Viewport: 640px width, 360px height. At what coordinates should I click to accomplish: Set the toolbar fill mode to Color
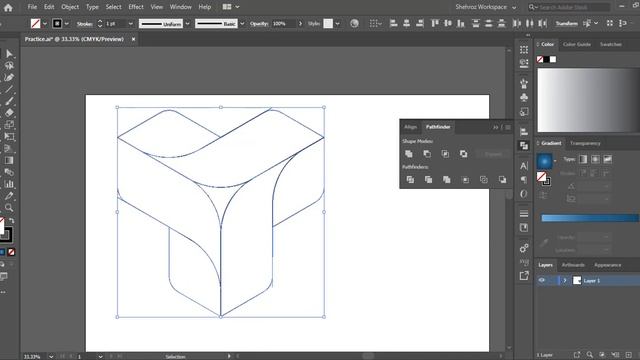2,252
